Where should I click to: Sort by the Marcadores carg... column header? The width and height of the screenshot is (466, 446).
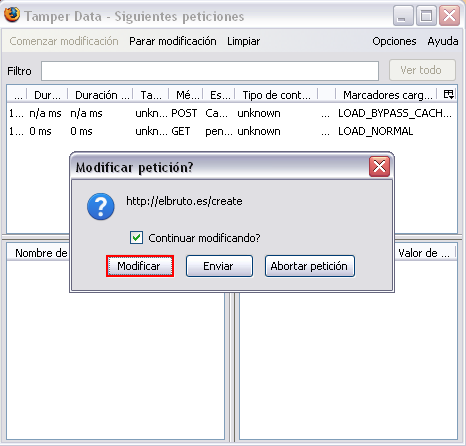pyautogui.click(x=387, y=95)
